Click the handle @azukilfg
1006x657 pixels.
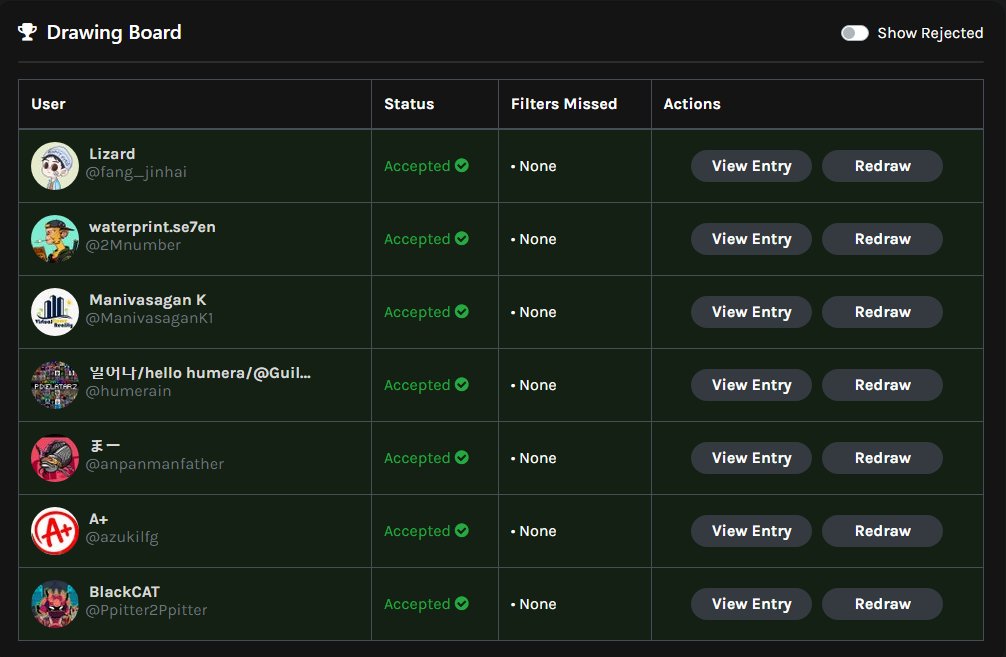(x=122, y=538)
